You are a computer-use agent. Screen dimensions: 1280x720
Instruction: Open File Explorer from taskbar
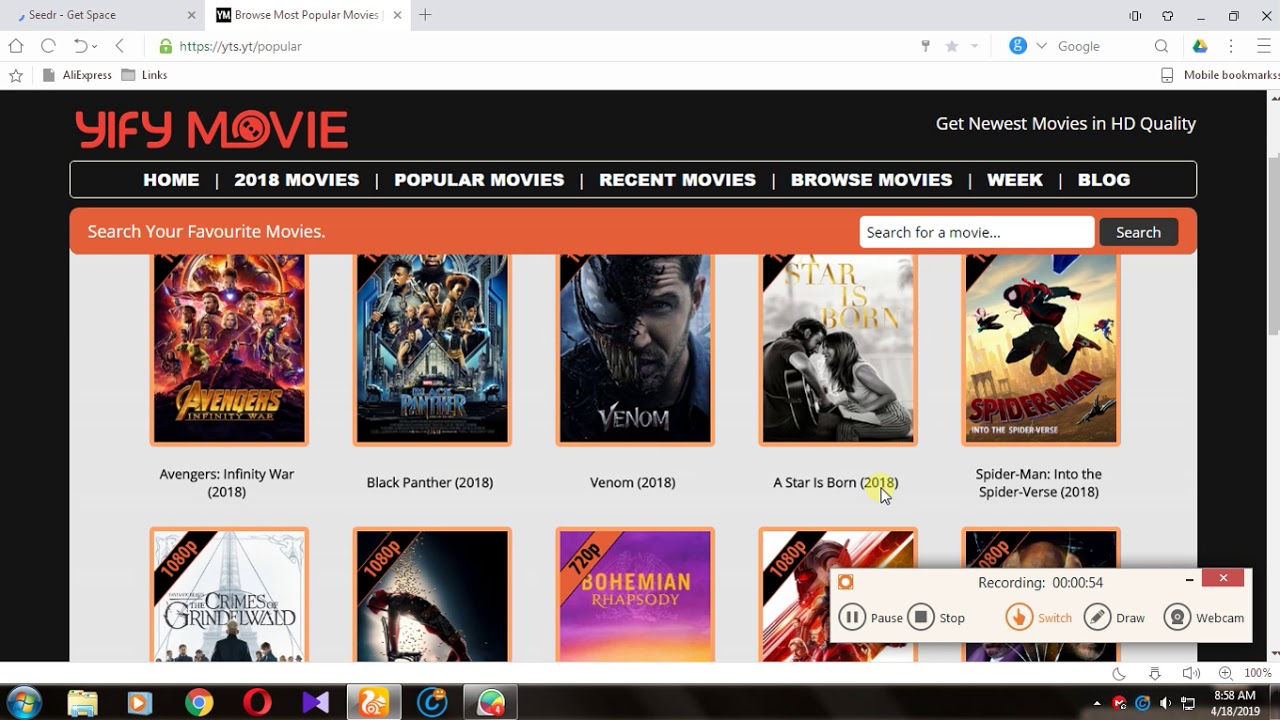pos(83,703)
